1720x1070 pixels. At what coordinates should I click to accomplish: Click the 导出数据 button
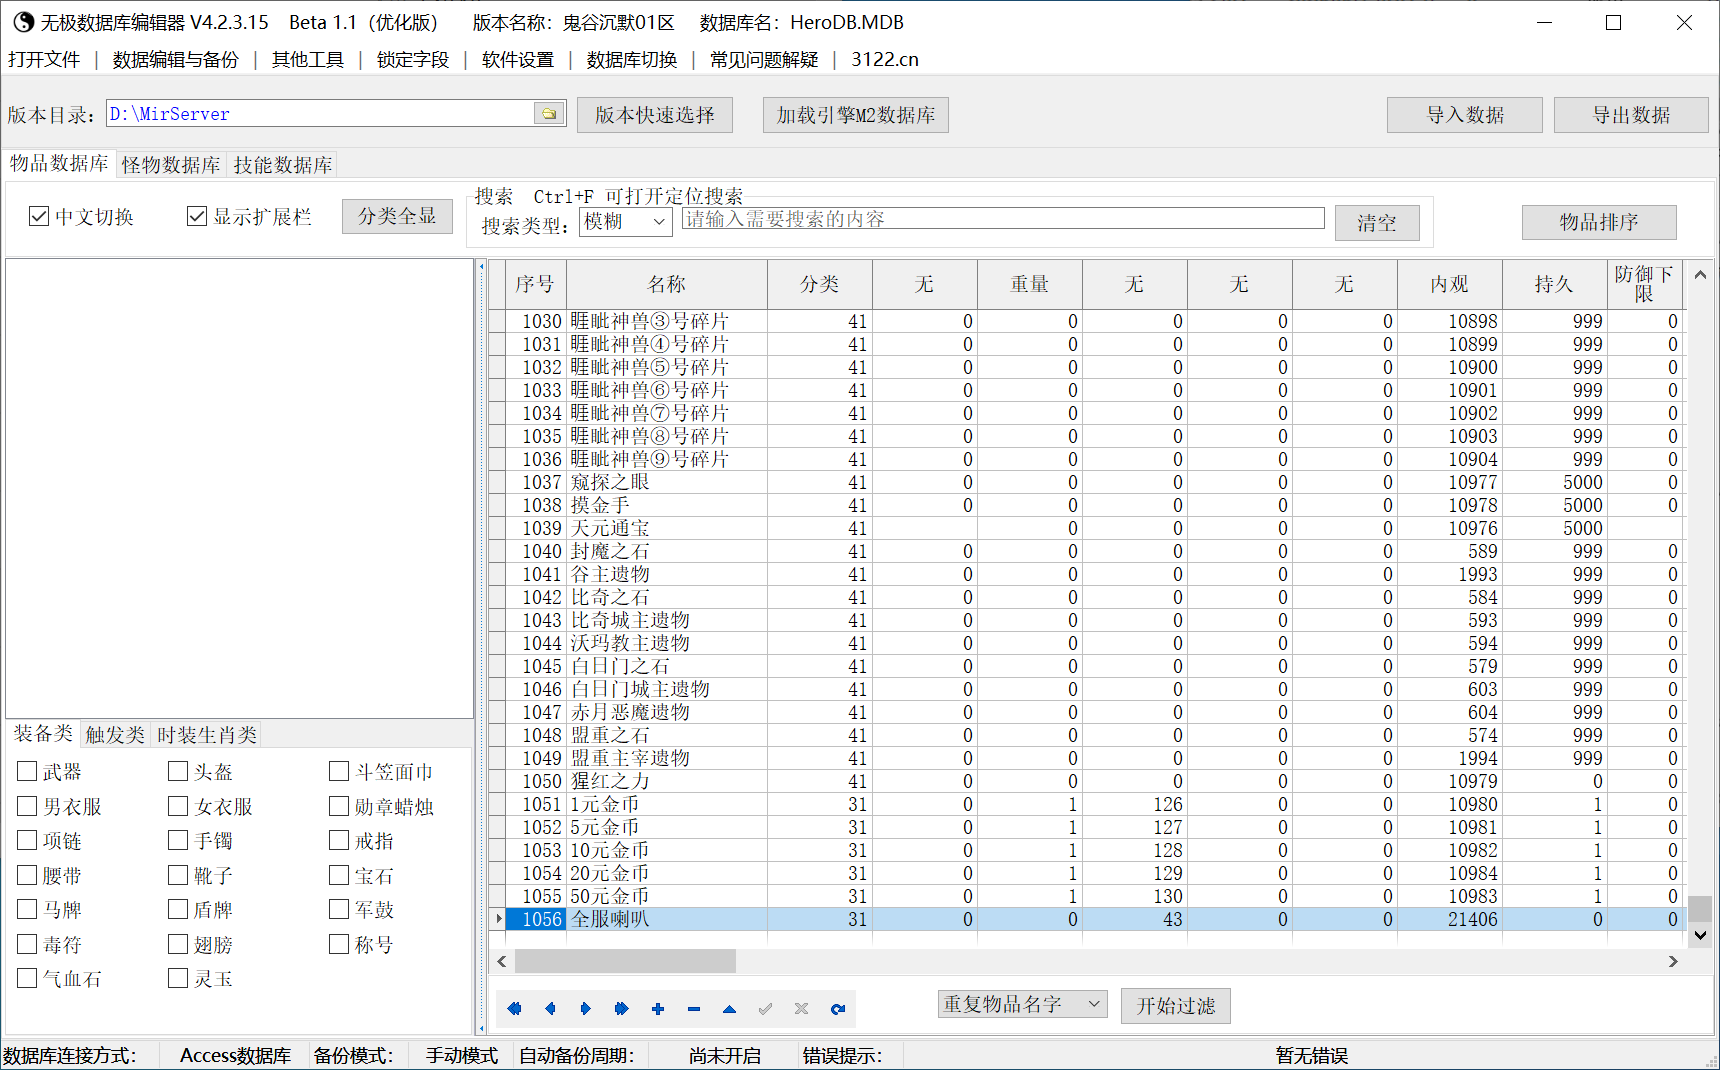click(x=1632, y=115)
